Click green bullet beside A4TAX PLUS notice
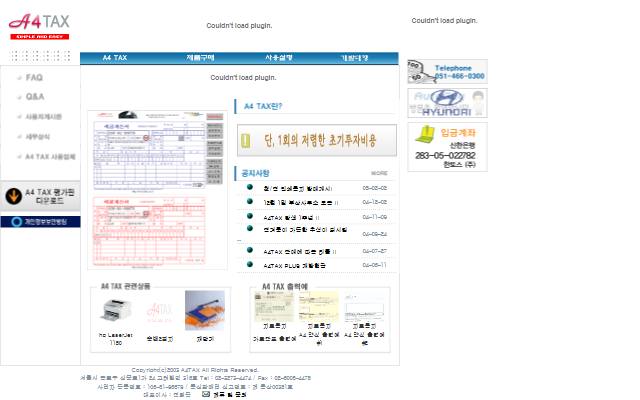The image size is (640, 400). click(250, 264)
